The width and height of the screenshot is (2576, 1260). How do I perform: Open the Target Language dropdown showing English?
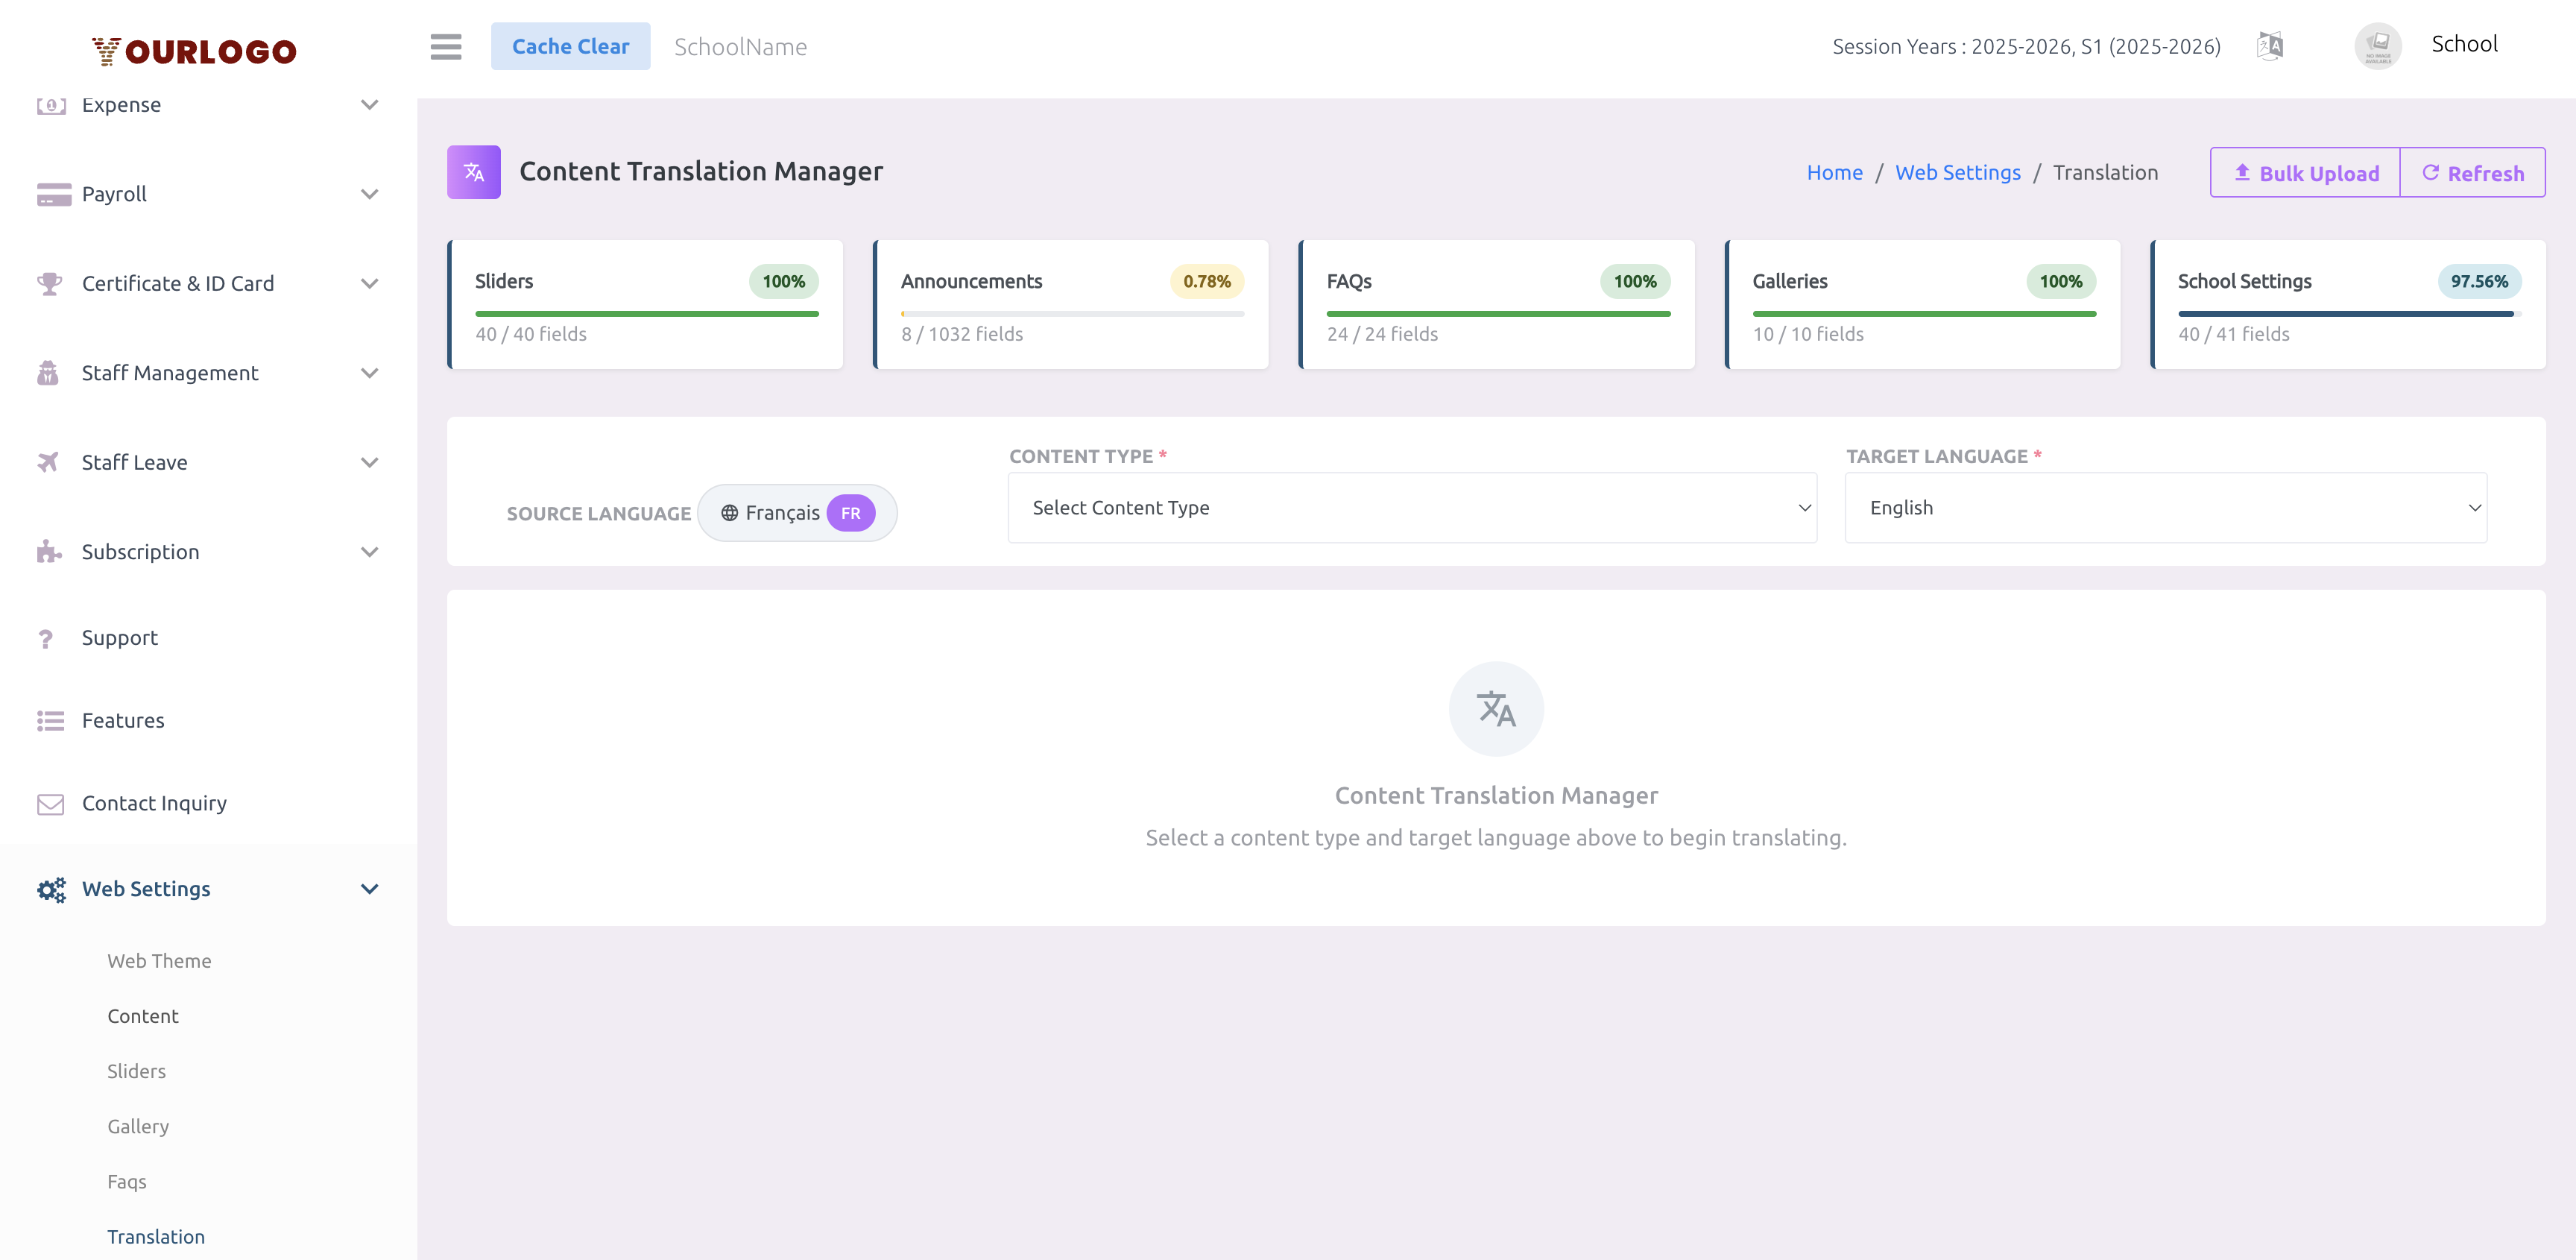point(2166,507)
